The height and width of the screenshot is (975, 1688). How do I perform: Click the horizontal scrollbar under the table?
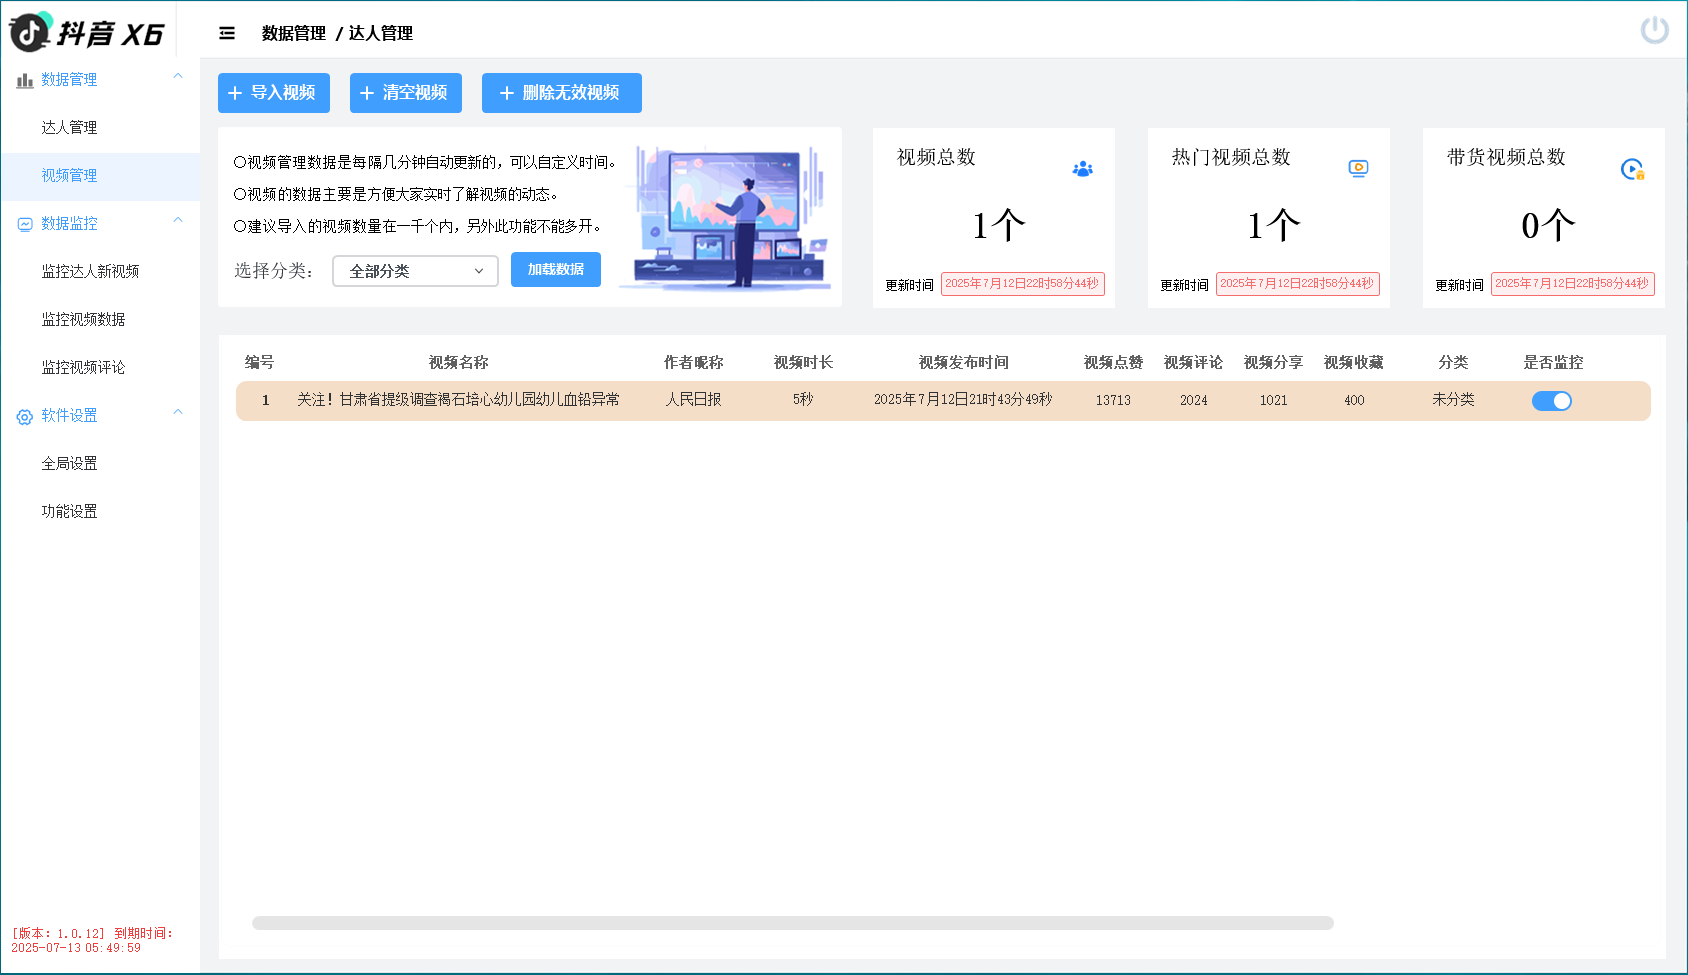pyautogui.click(x=793, y=923)
